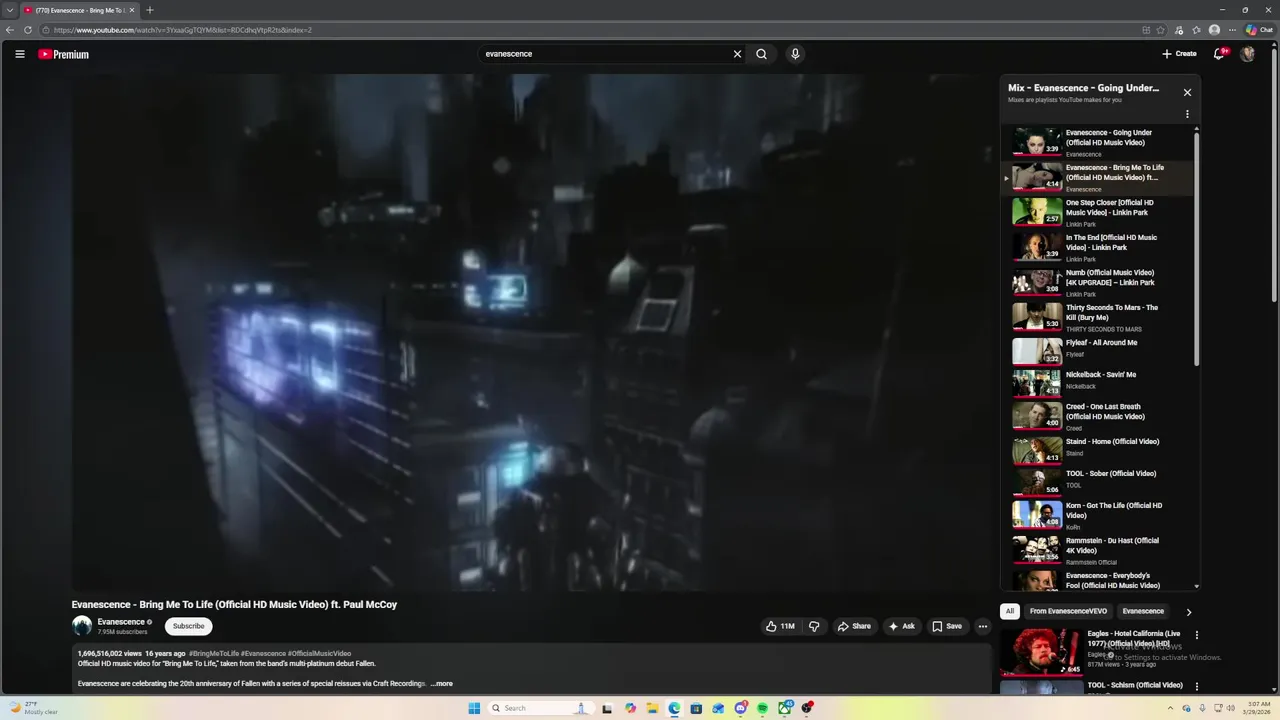Show more filter chips with right arrow
Image resolution: width=1280 pixels, height=720 pixels.
pos(1189,611)
